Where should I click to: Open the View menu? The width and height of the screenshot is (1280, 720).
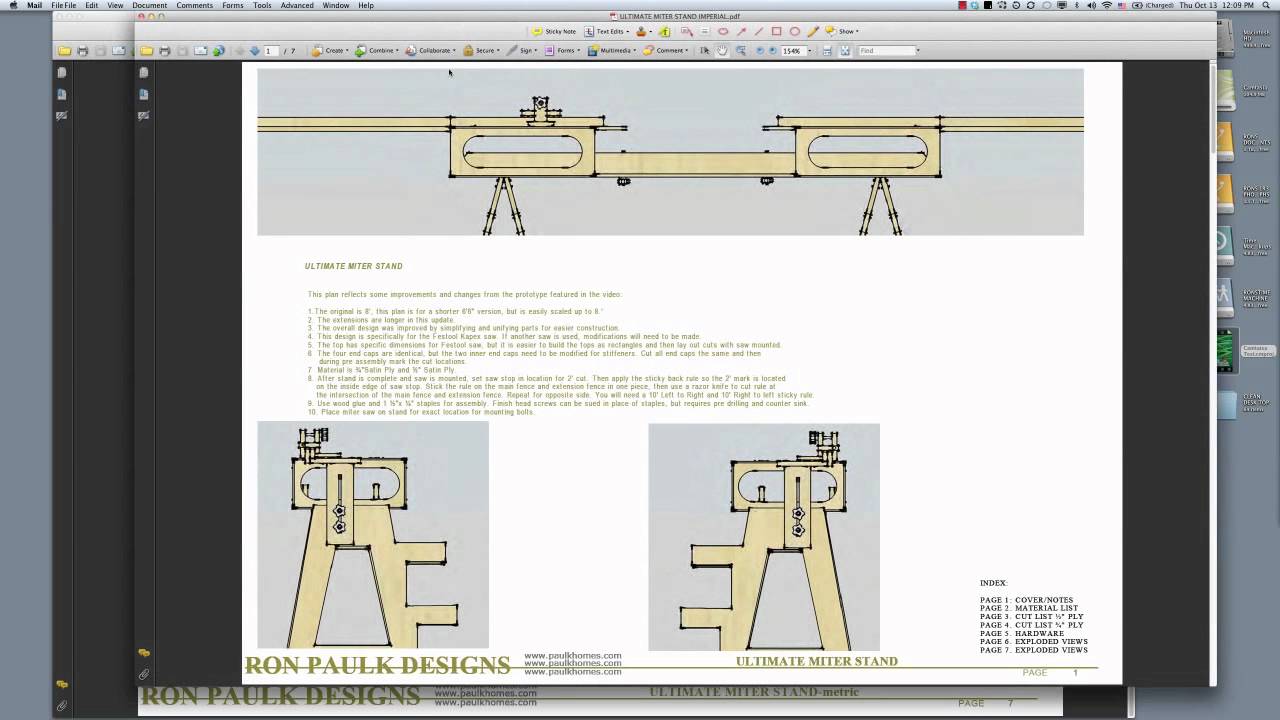coord(115,5)
